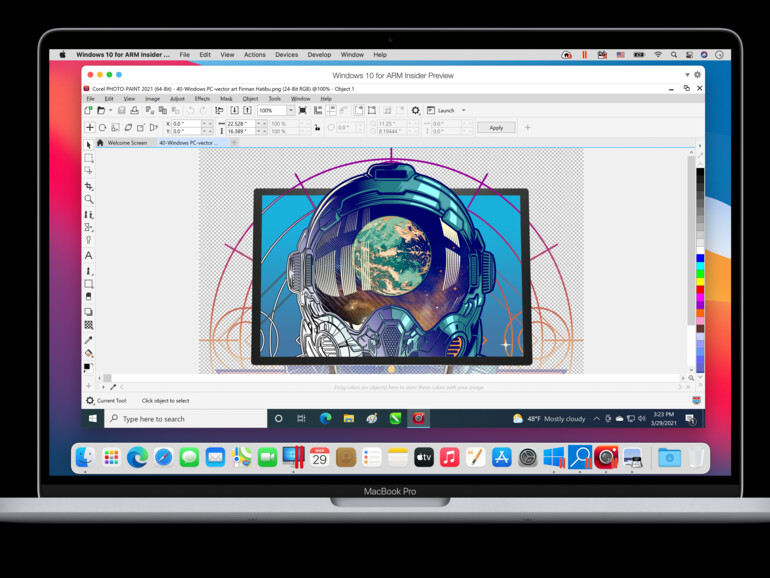Screen dimensions: 770x578
Task: Open File Explorer in Windows taskbar
Action: (x=349, y=418)
